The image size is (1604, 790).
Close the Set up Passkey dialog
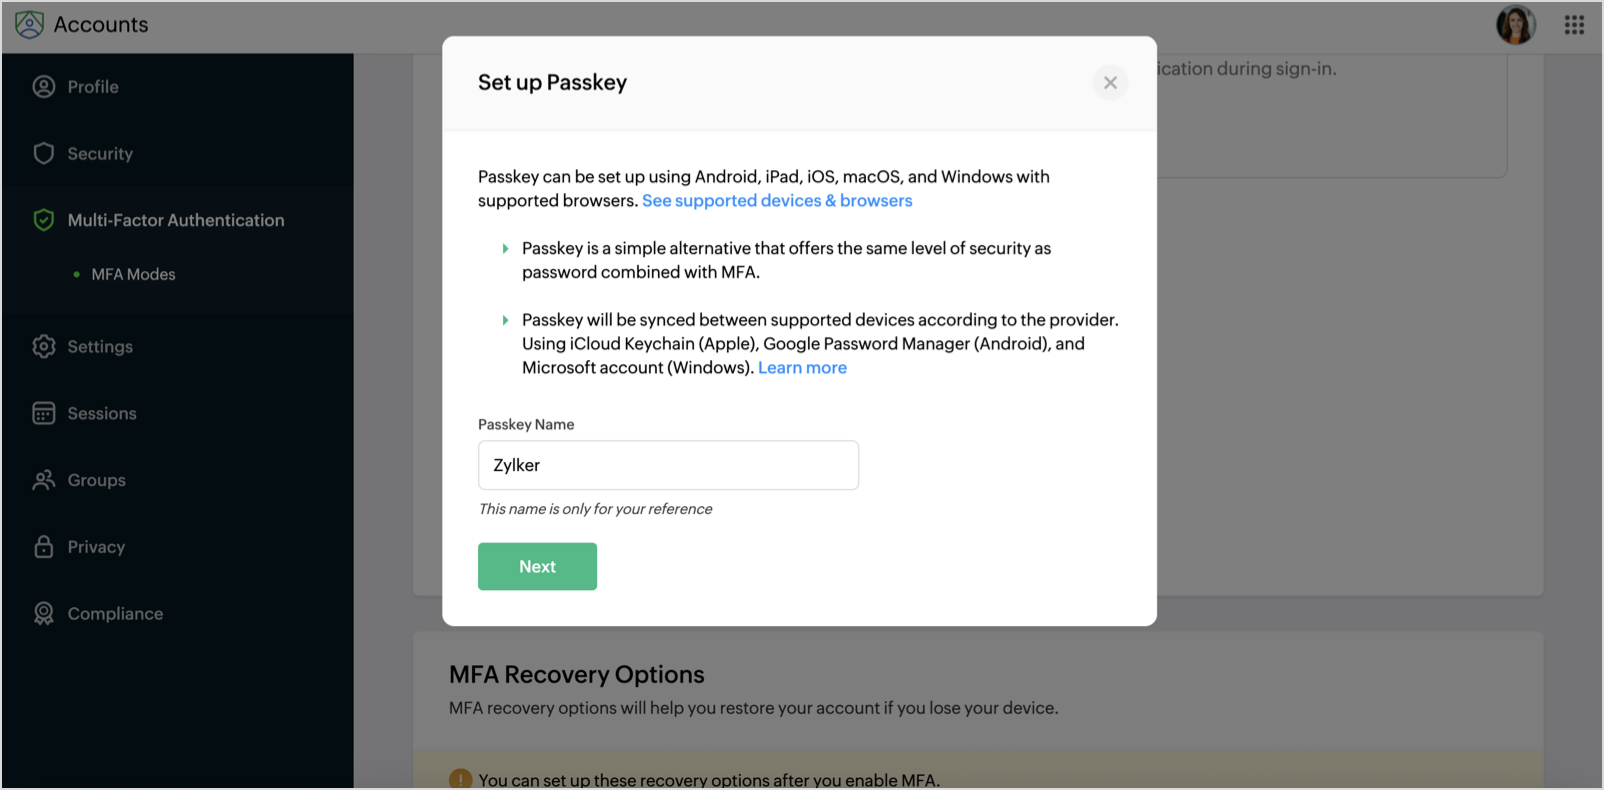click(1110, 83)
